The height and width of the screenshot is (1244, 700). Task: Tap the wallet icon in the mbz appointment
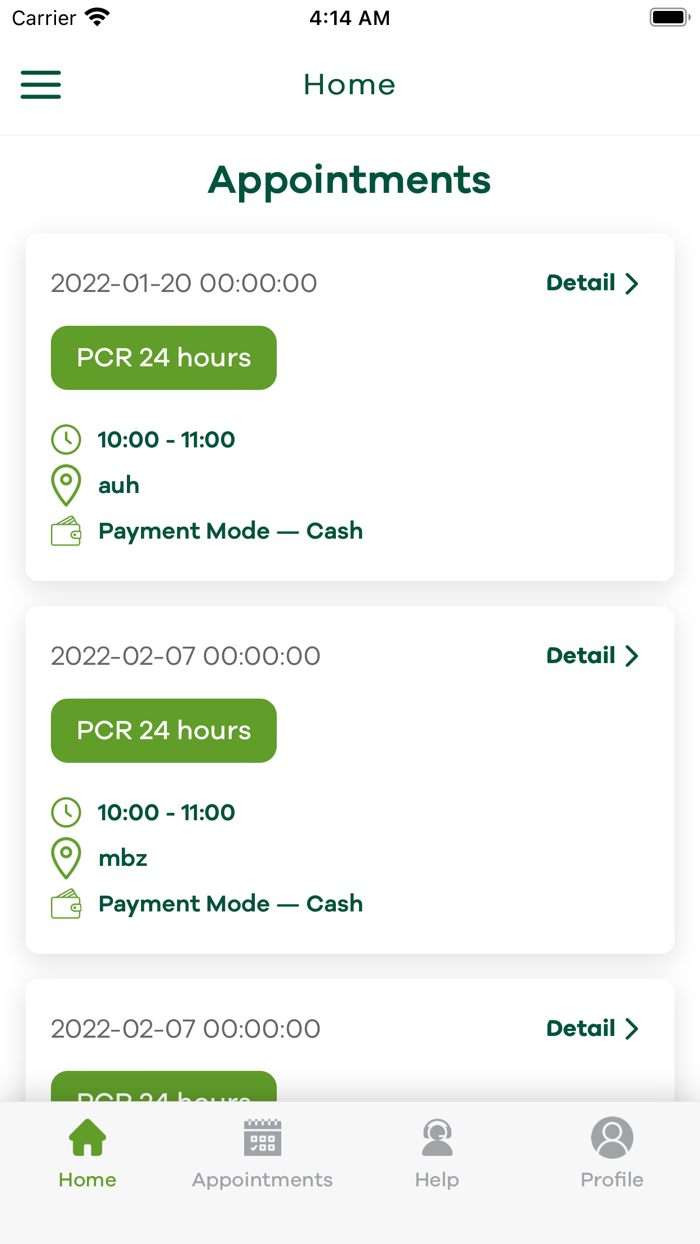[x=66, y=904]
